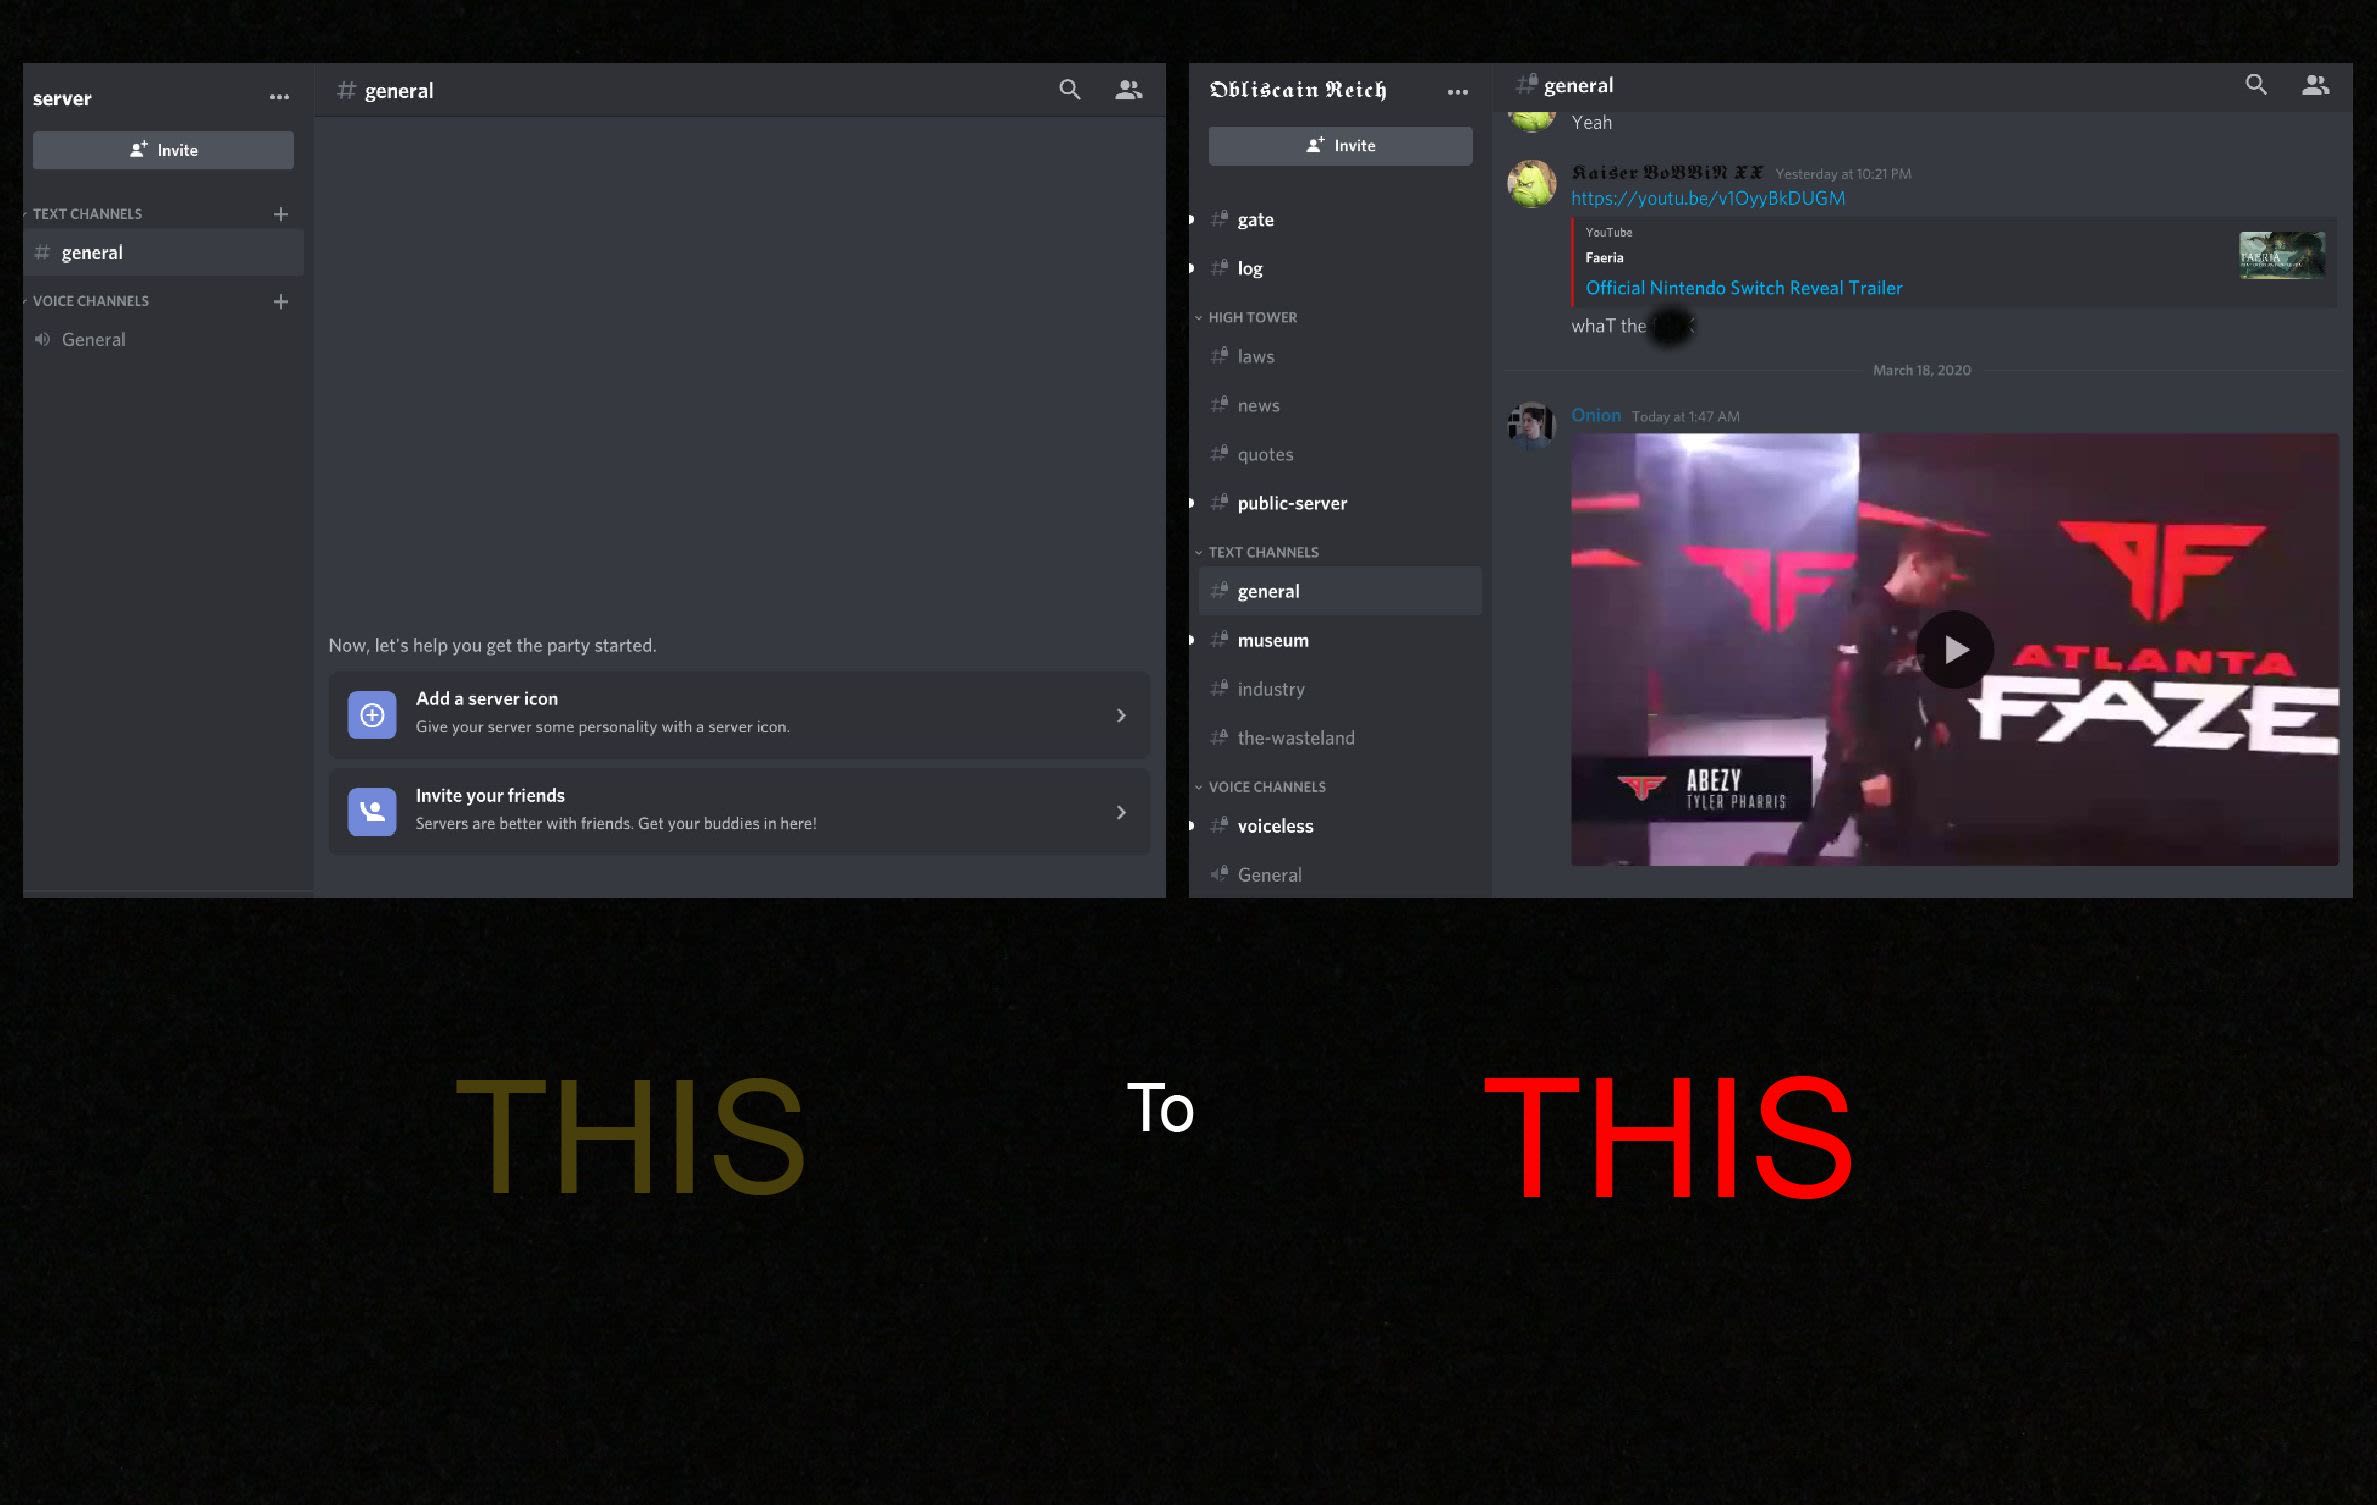Click the Invite Members icon
The width and height of the screenshot is (2377, 1505).
(1128, 88)
